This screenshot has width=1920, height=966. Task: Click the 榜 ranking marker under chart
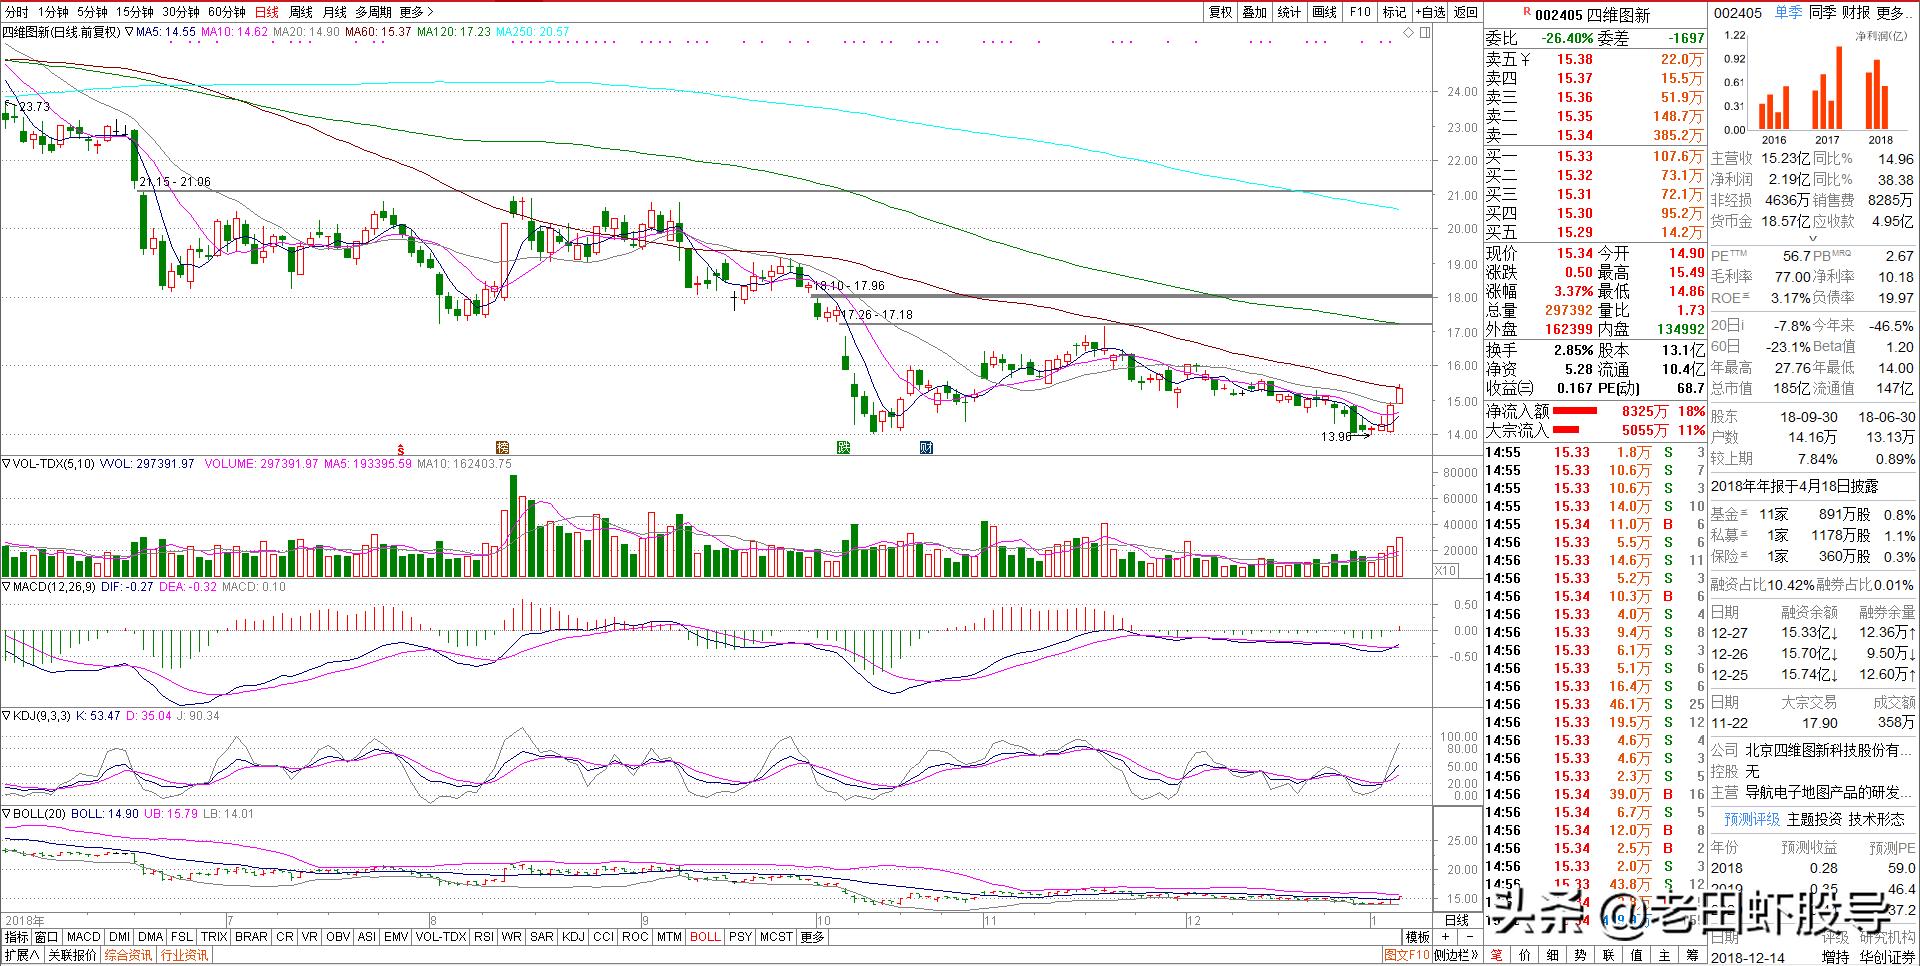tap(503, 447)
